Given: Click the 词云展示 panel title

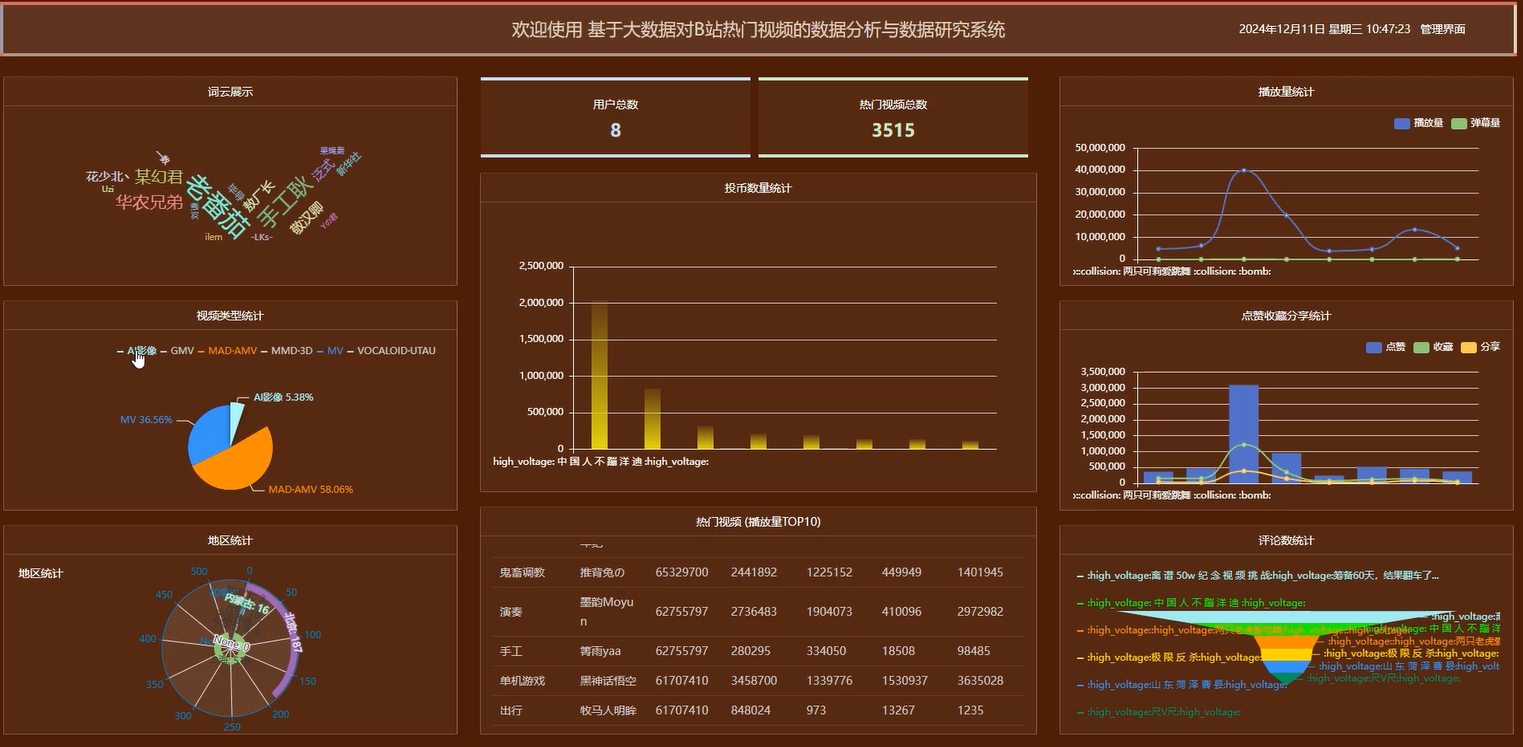Looking at the screenshot, I should click(230, 92).
